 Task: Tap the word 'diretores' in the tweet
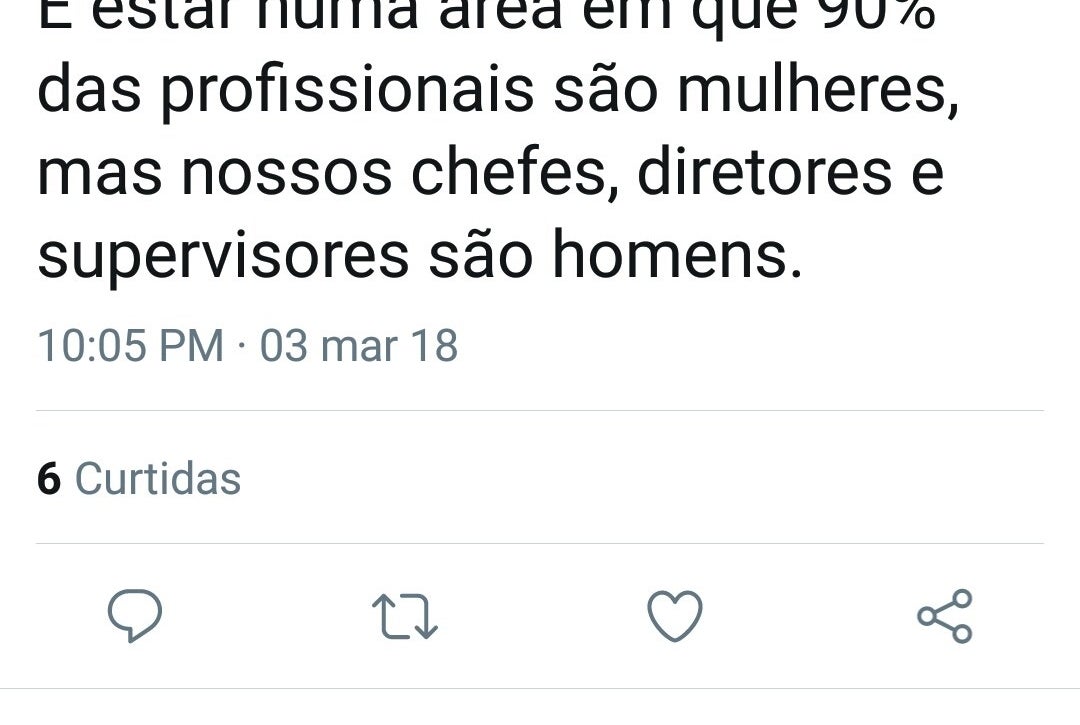(765, 172)
